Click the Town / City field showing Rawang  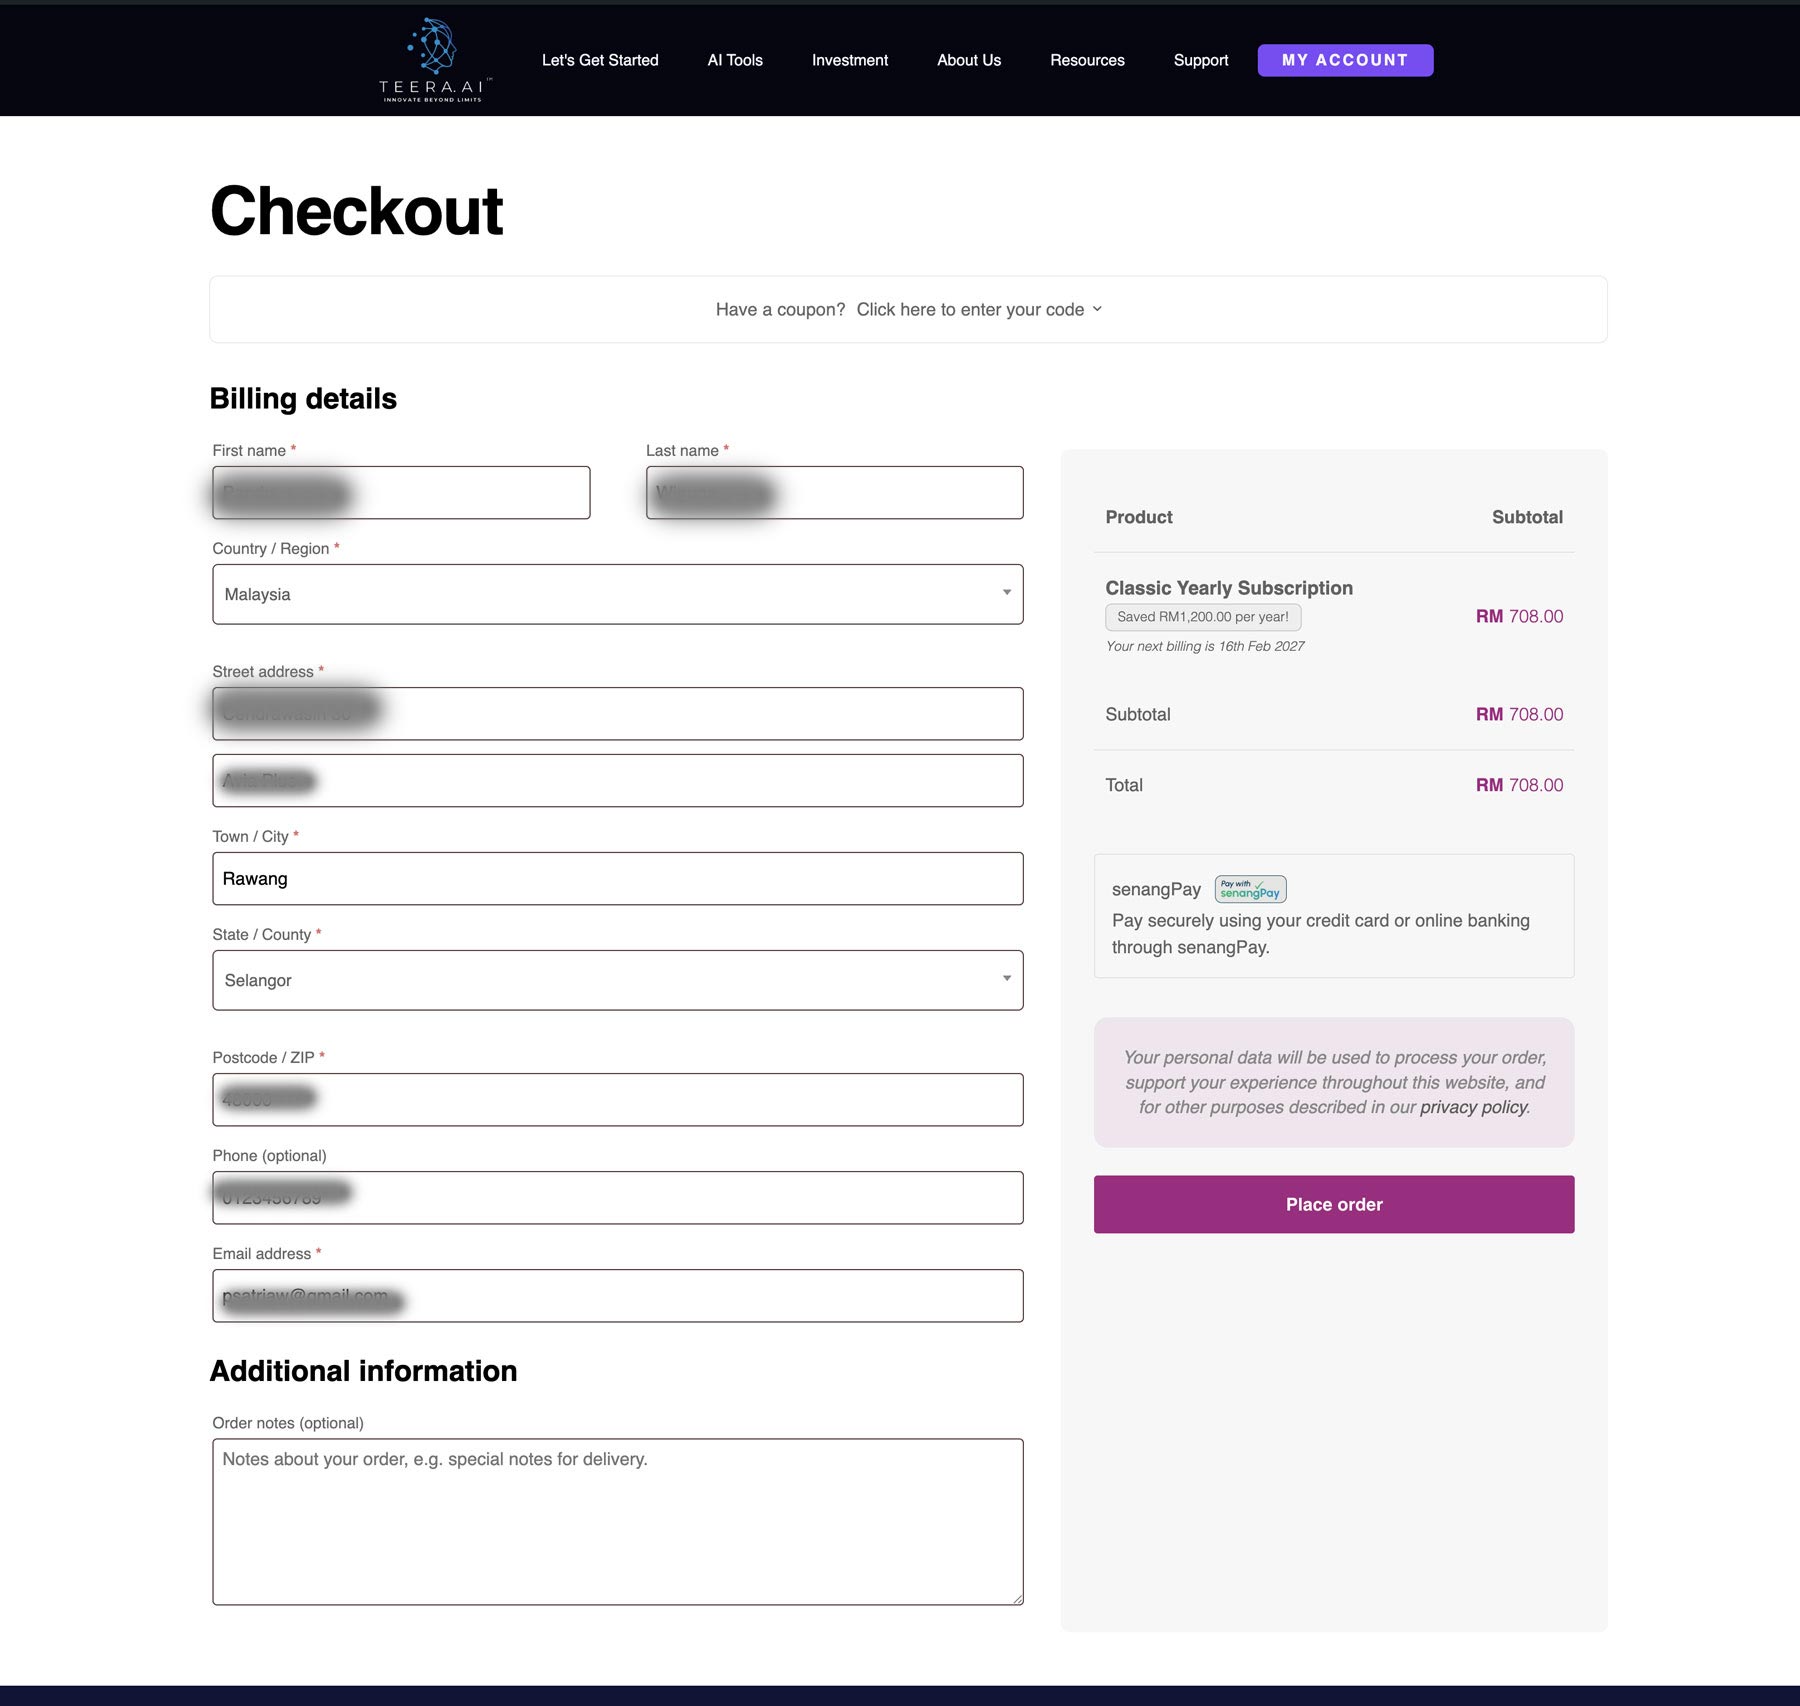coord(617,878)
